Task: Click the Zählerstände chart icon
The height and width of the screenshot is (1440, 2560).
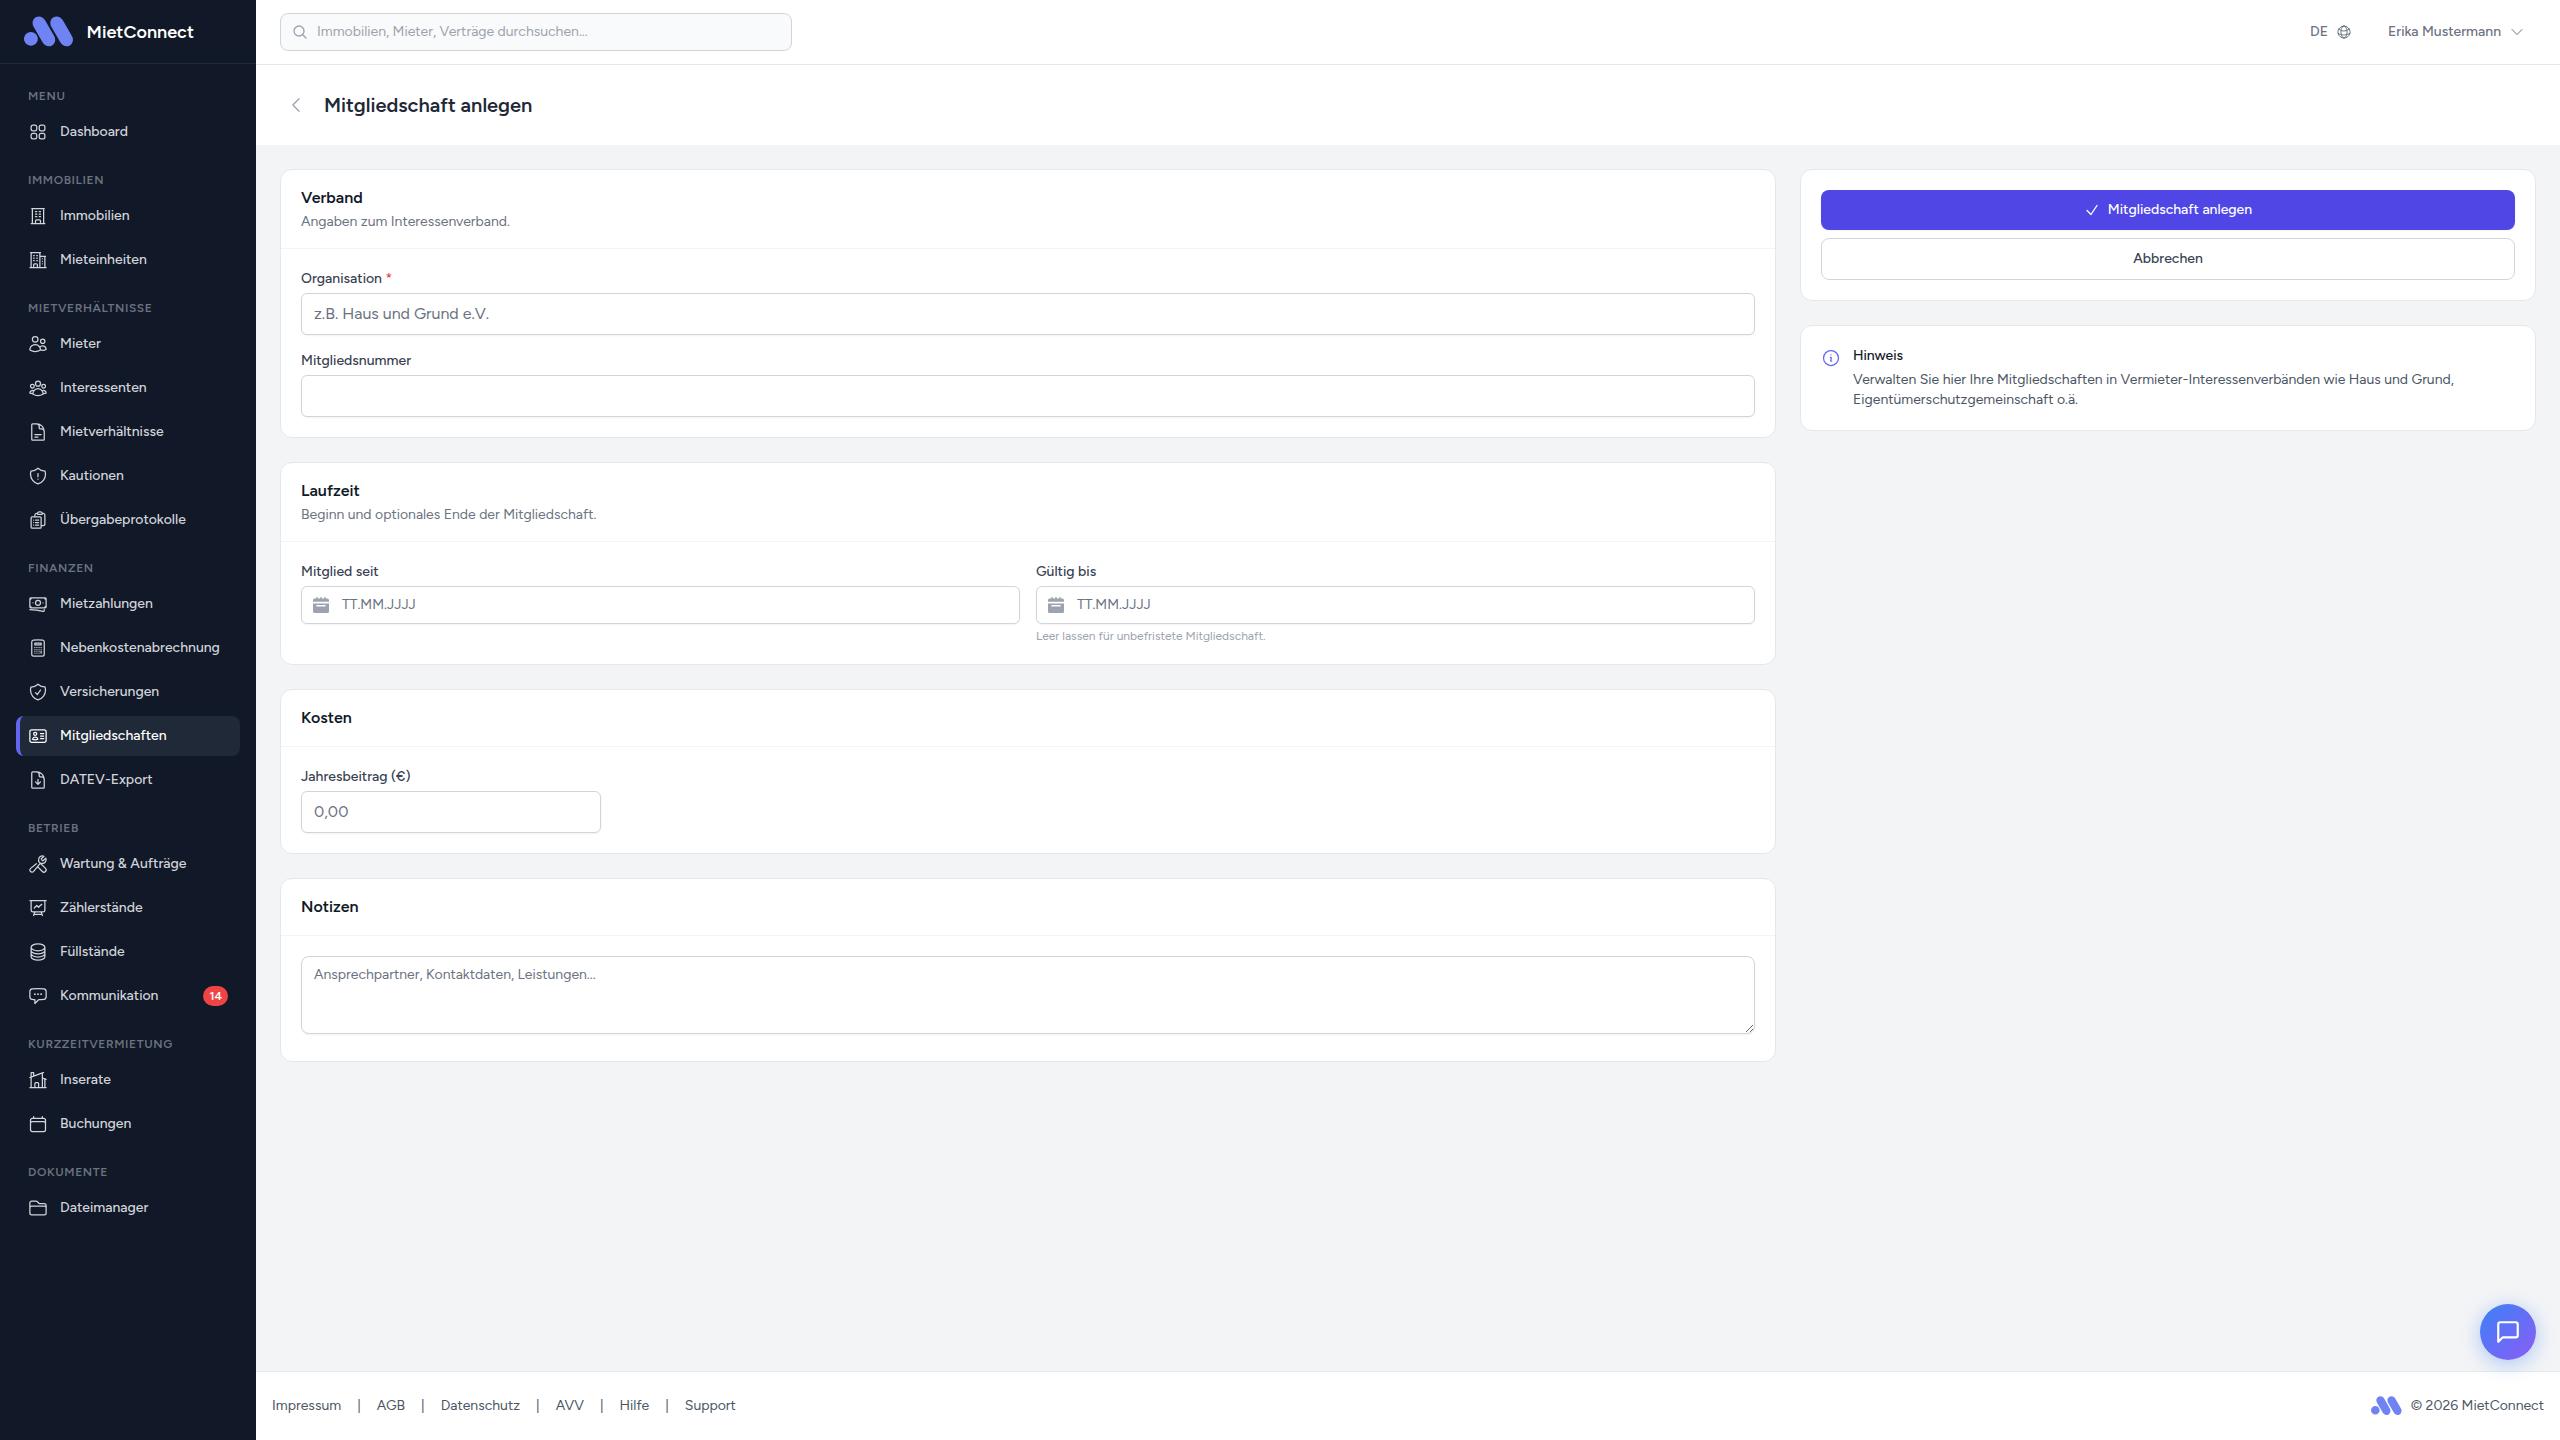Action: pyautogui.click(x=38, y=908)
